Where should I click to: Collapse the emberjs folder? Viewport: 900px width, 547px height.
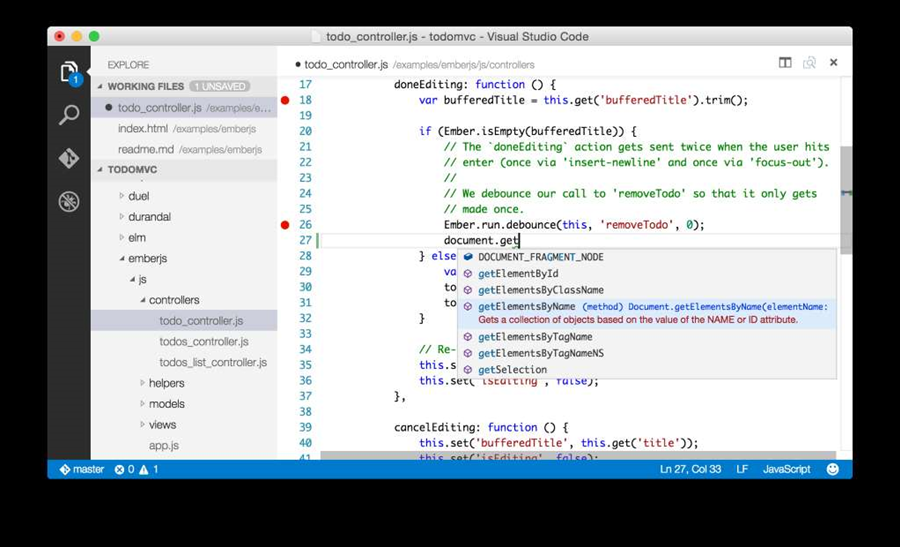tap(122, 258)
